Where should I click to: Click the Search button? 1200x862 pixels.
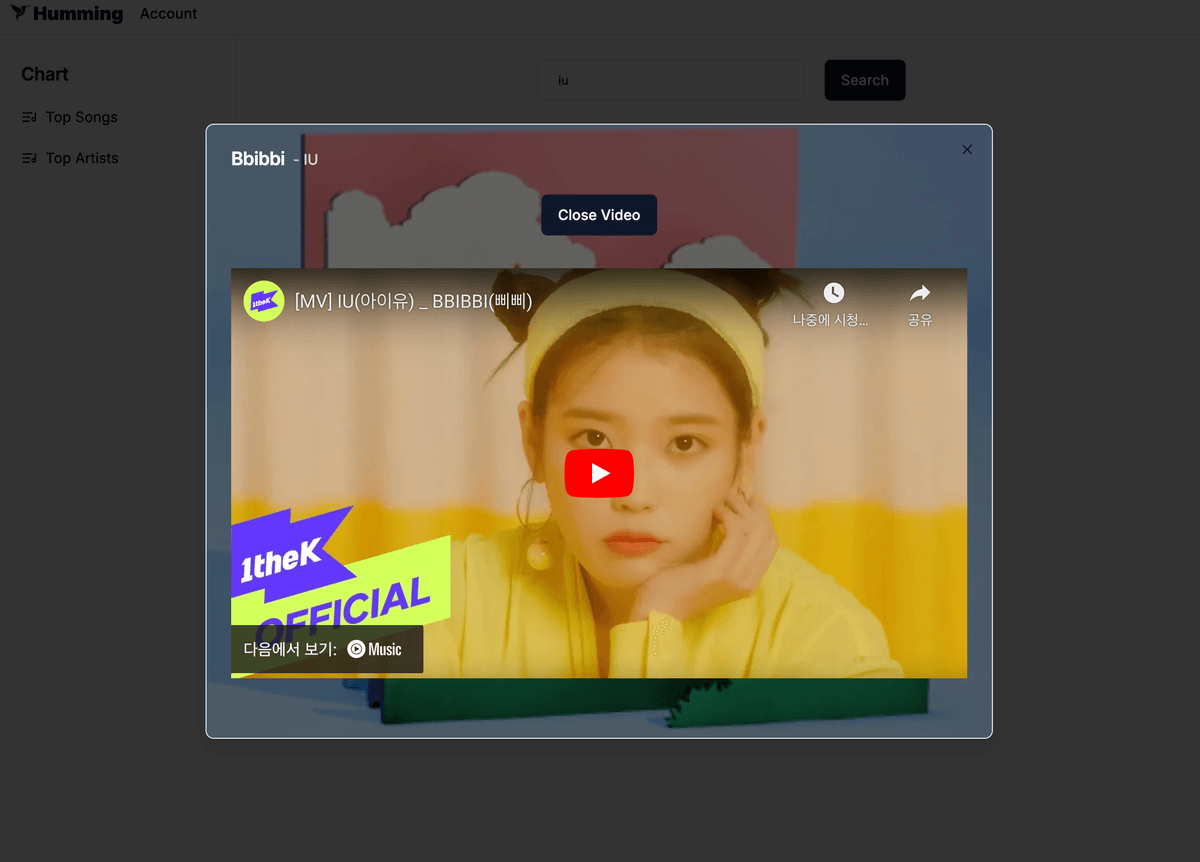coord(865,80)
